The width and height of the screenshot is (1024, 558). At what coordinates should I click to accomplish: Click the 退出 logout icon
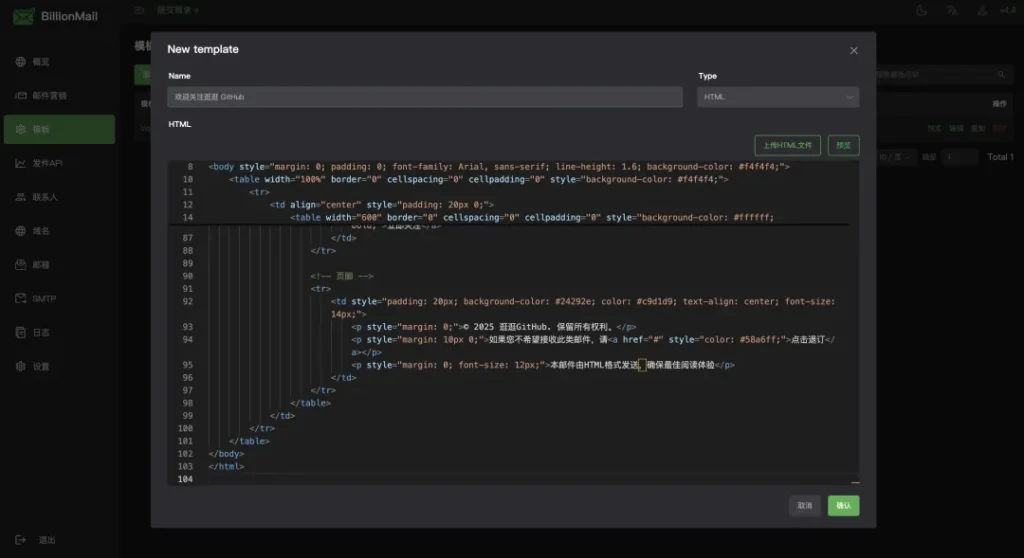point(21,540)
